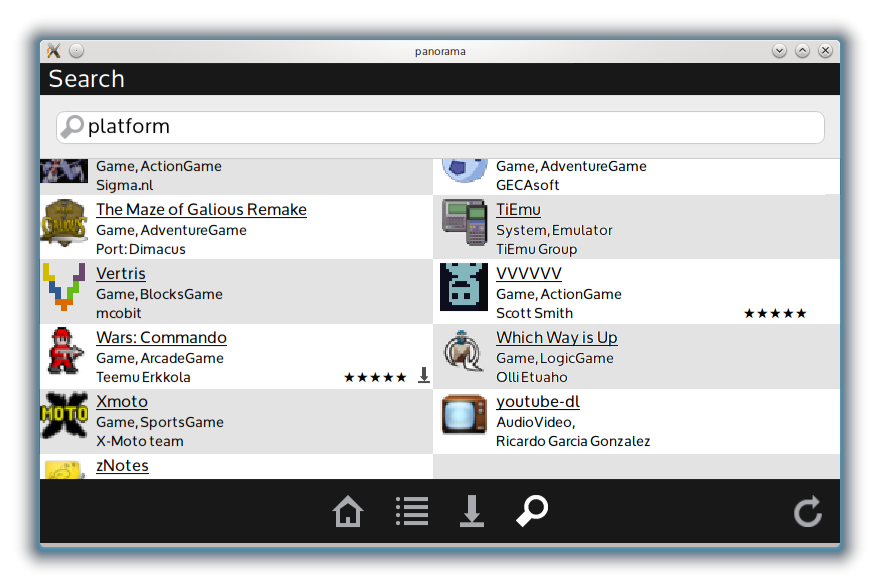The height and width of the screenshot is (587, 880).
Task: Click the magnifier icon inside search box
Action: coord(72,127)
